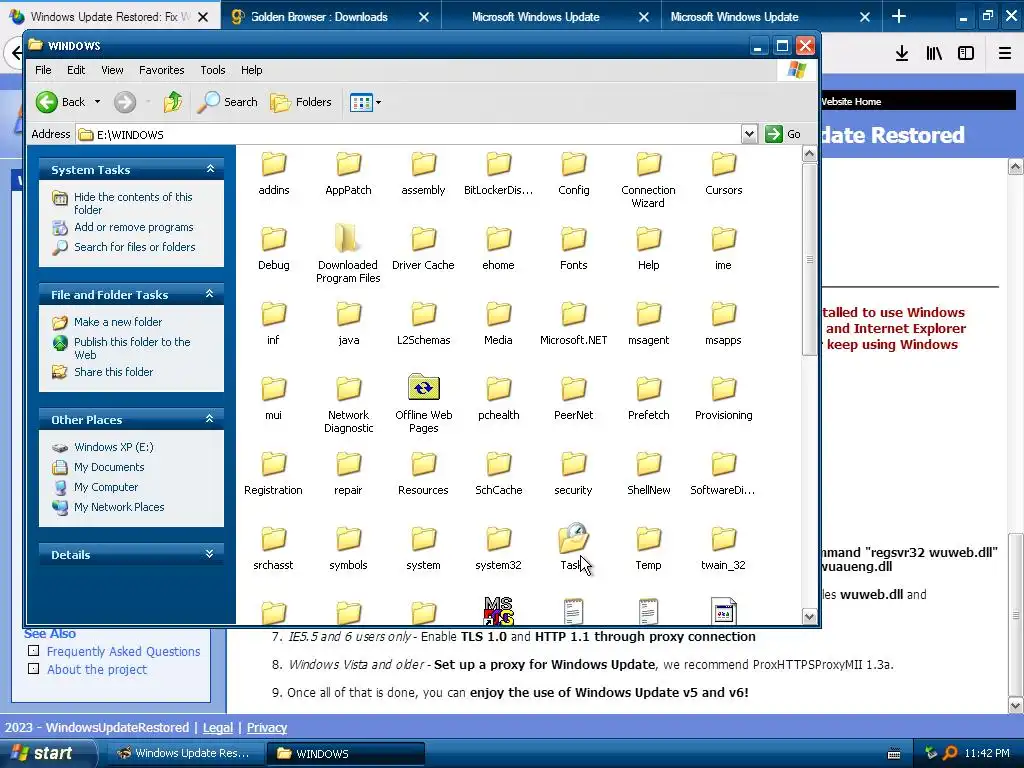The height and width of the screenshot is (768, 1024).
Task: Click the WINDOWS taskbar button
Action: [x=345, y=753]
